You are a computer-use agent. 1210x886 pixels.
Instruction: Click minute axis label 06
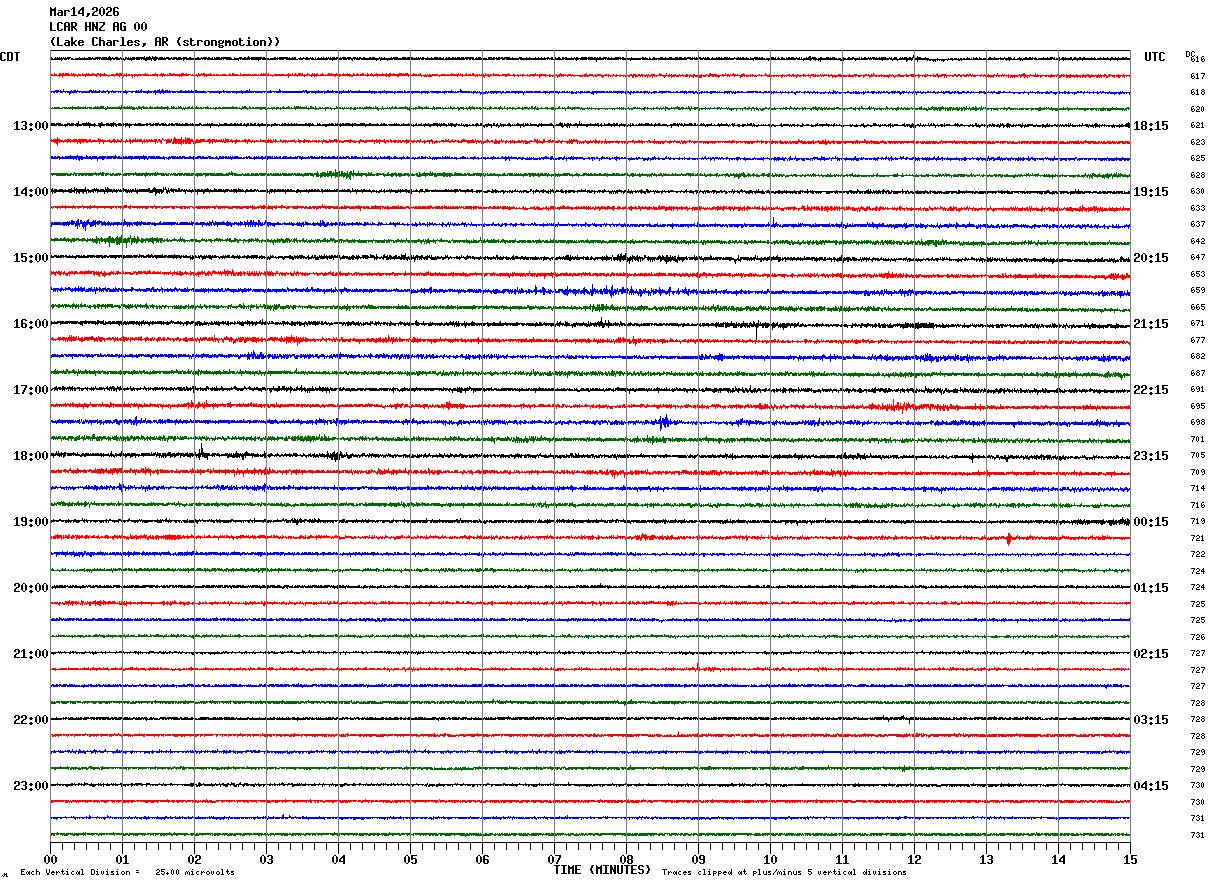click(482, 859)
